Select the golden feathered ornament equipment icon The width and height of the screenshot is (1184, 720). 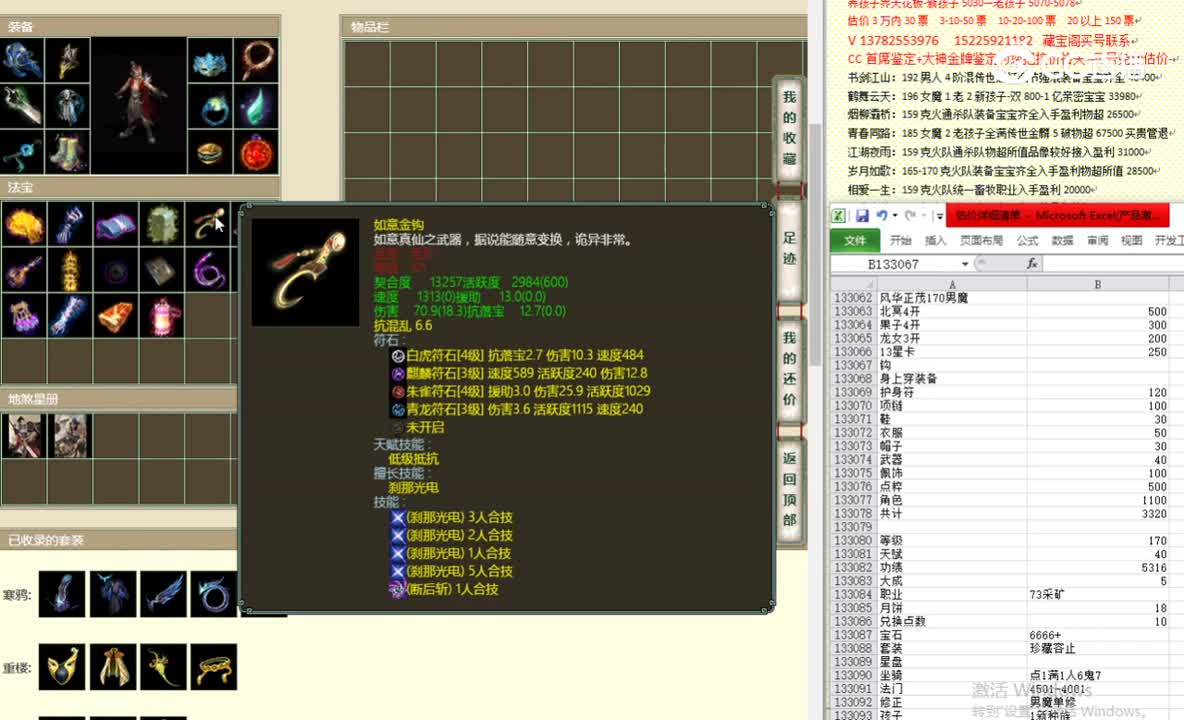(x=67, y=60)
